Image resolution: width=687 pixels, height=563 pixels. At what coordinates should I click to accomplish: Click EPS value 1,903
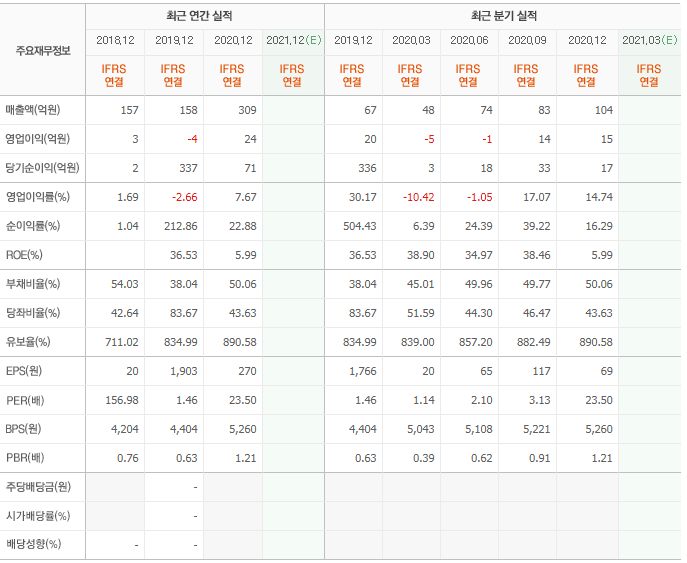point(184,371)
